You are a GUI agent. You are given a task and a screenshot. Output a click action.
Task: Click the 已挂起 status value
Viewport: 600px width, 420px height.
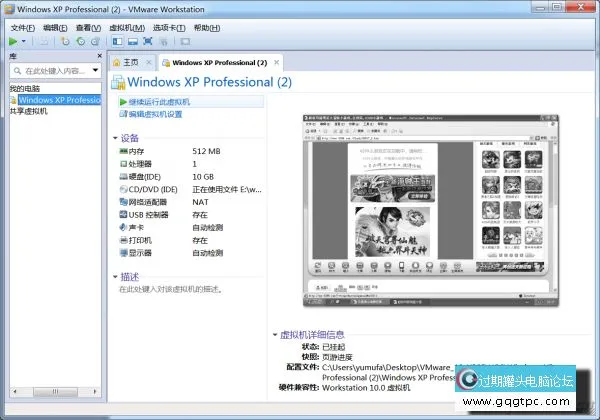coord(333,347)
